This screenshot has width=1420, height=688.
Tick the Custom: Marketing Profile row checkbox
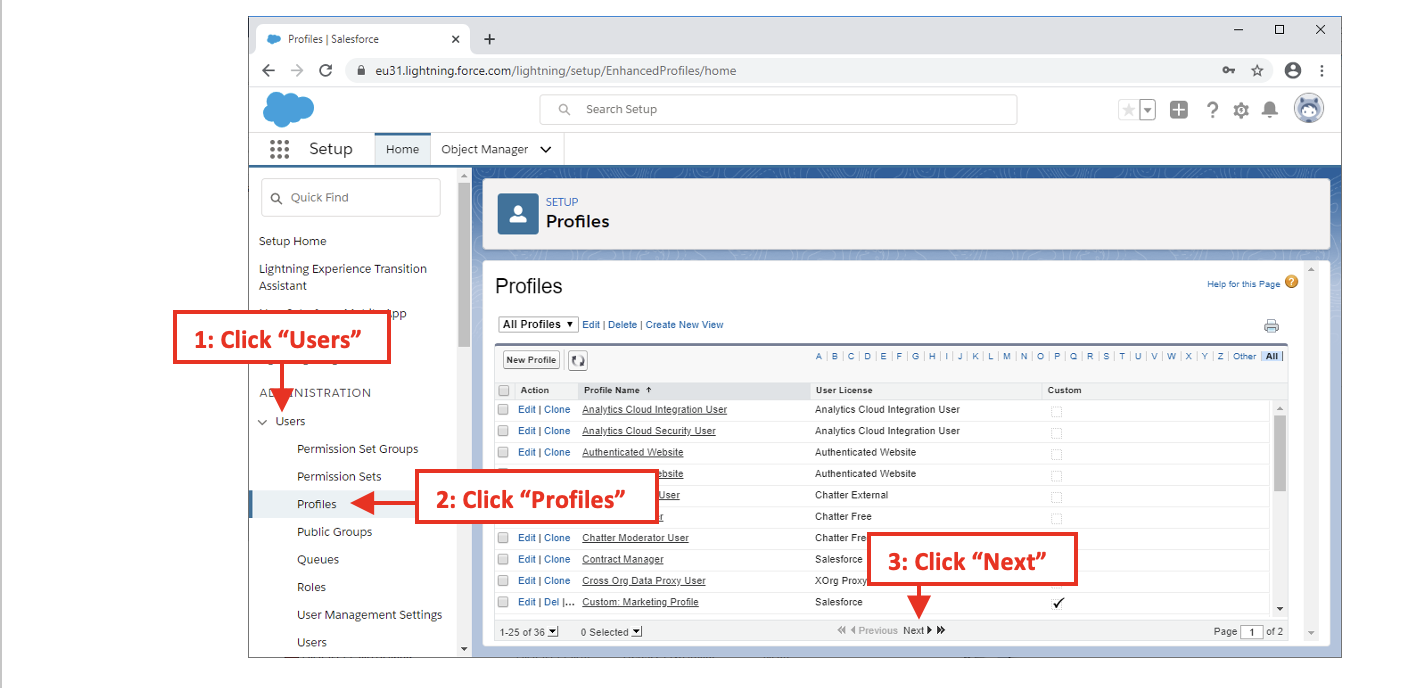504,602
